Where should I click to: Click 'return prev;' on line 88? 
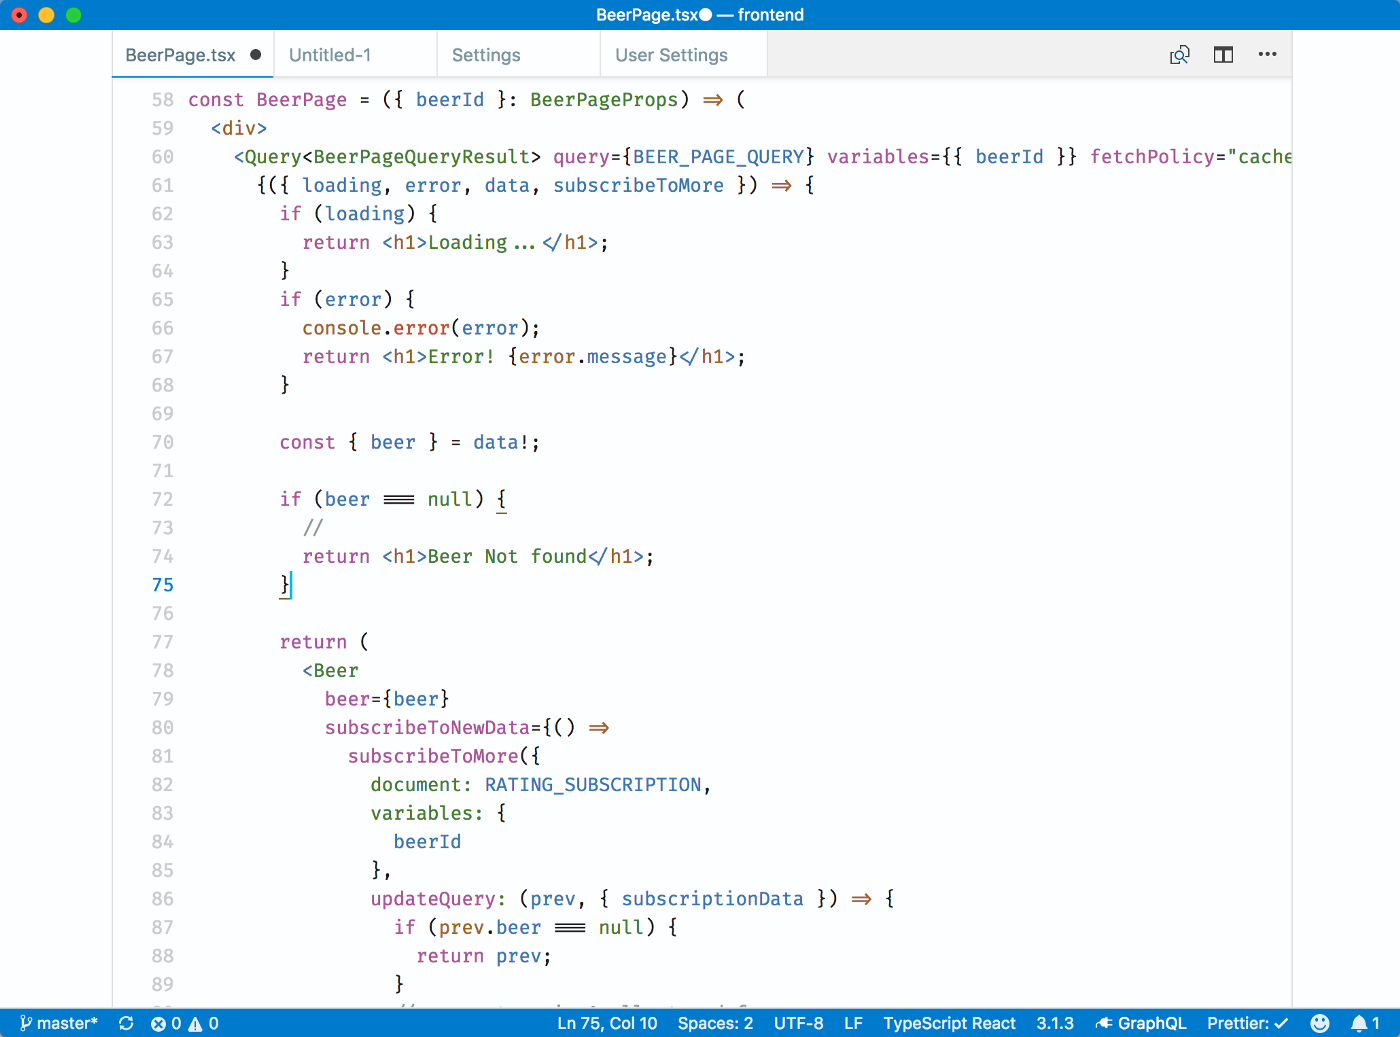coord(484,956)
